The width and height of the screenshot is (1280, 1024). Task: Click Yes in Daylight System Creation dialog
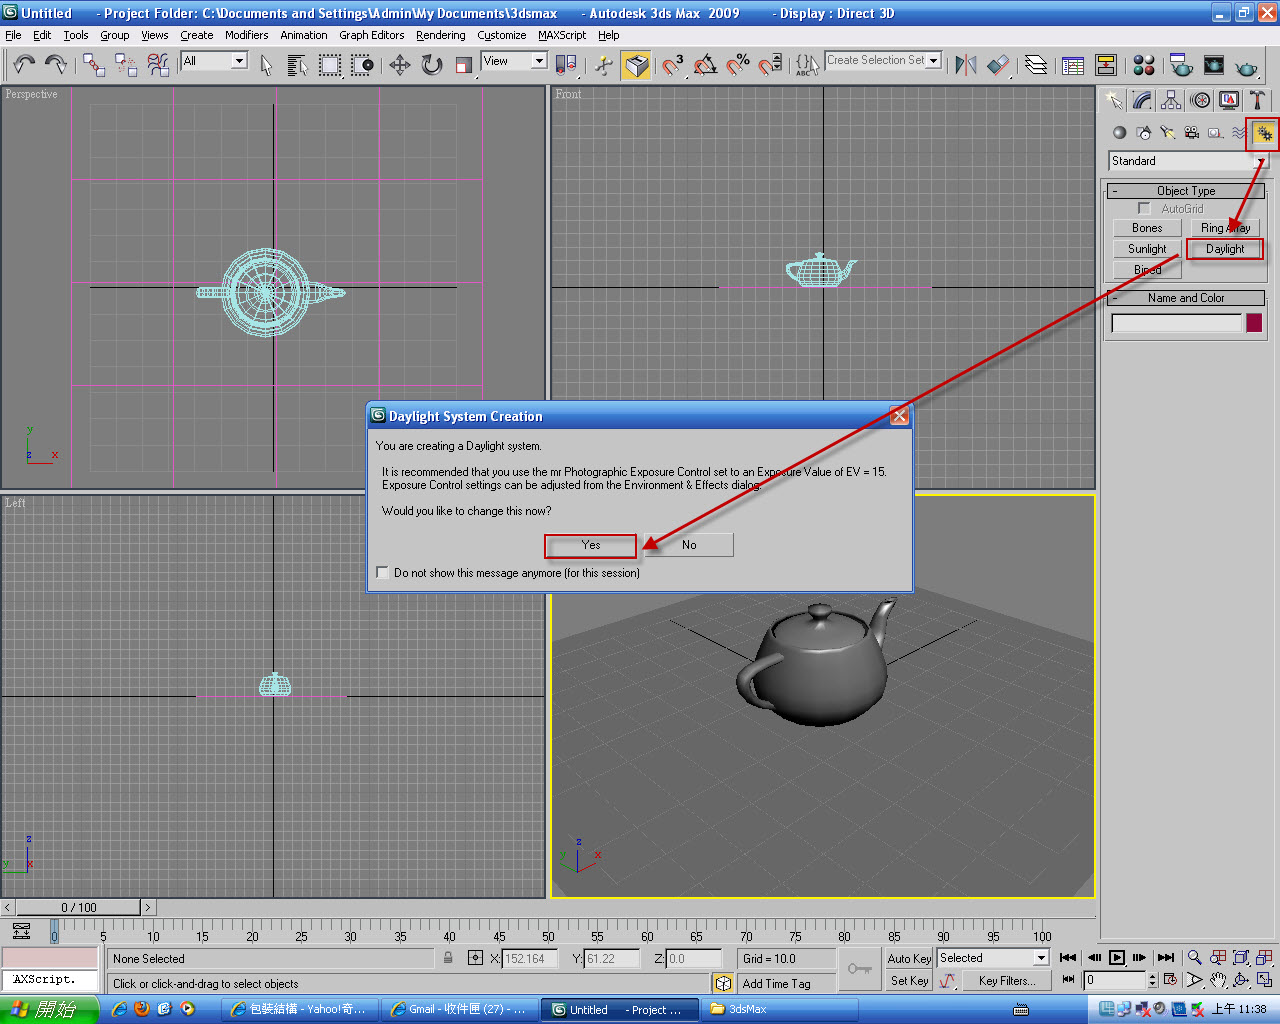pyautogui.click(x=591, y=545)
